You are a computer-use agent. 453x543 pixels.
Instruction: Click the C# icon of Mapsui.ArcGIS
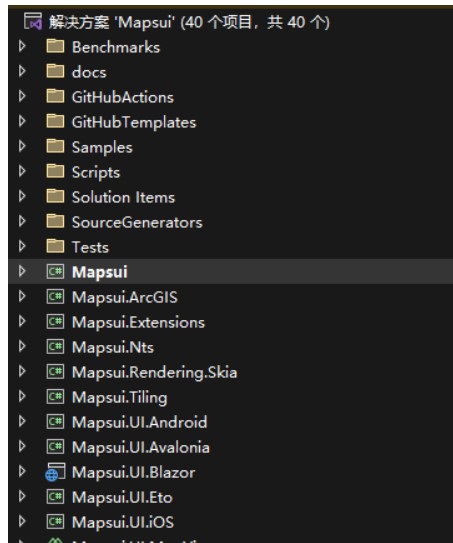(55, 296)
